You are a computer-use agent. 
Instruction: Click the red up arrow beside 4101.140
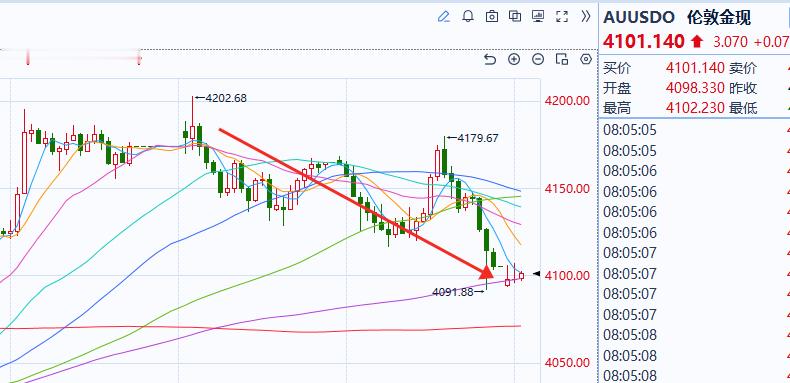tap(697, 41)
